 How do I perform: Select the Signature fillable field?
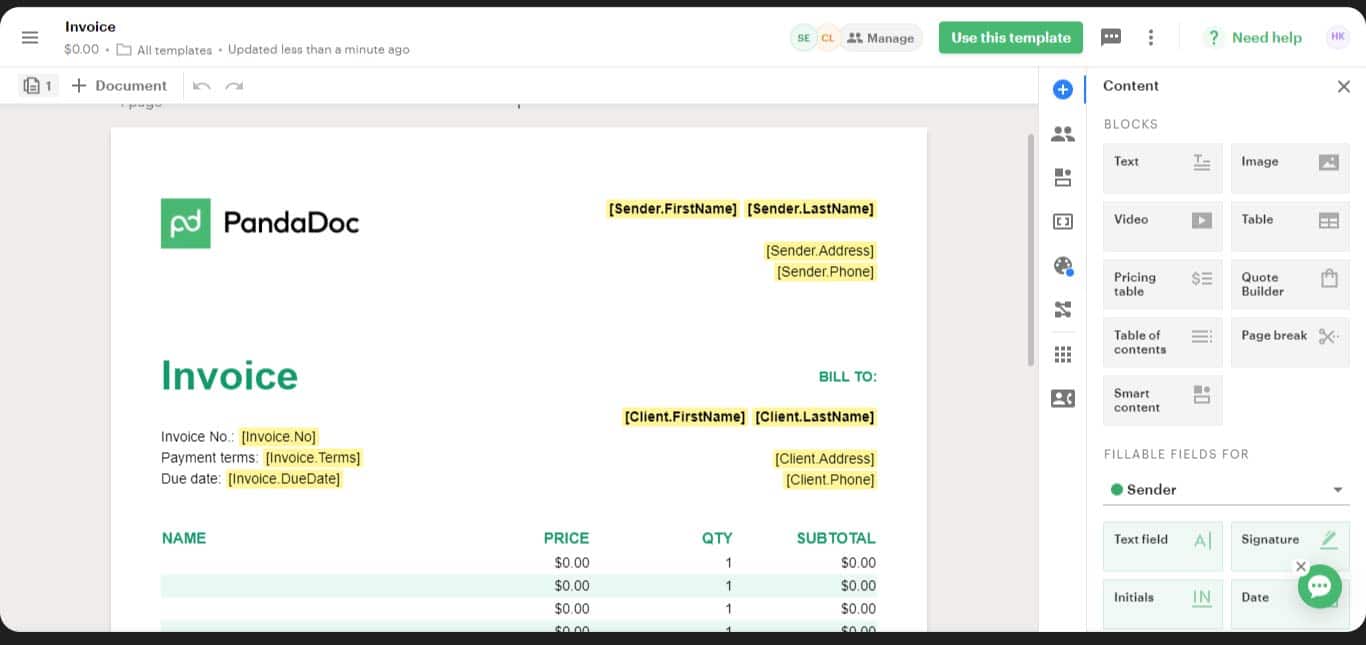[1289, 546]
